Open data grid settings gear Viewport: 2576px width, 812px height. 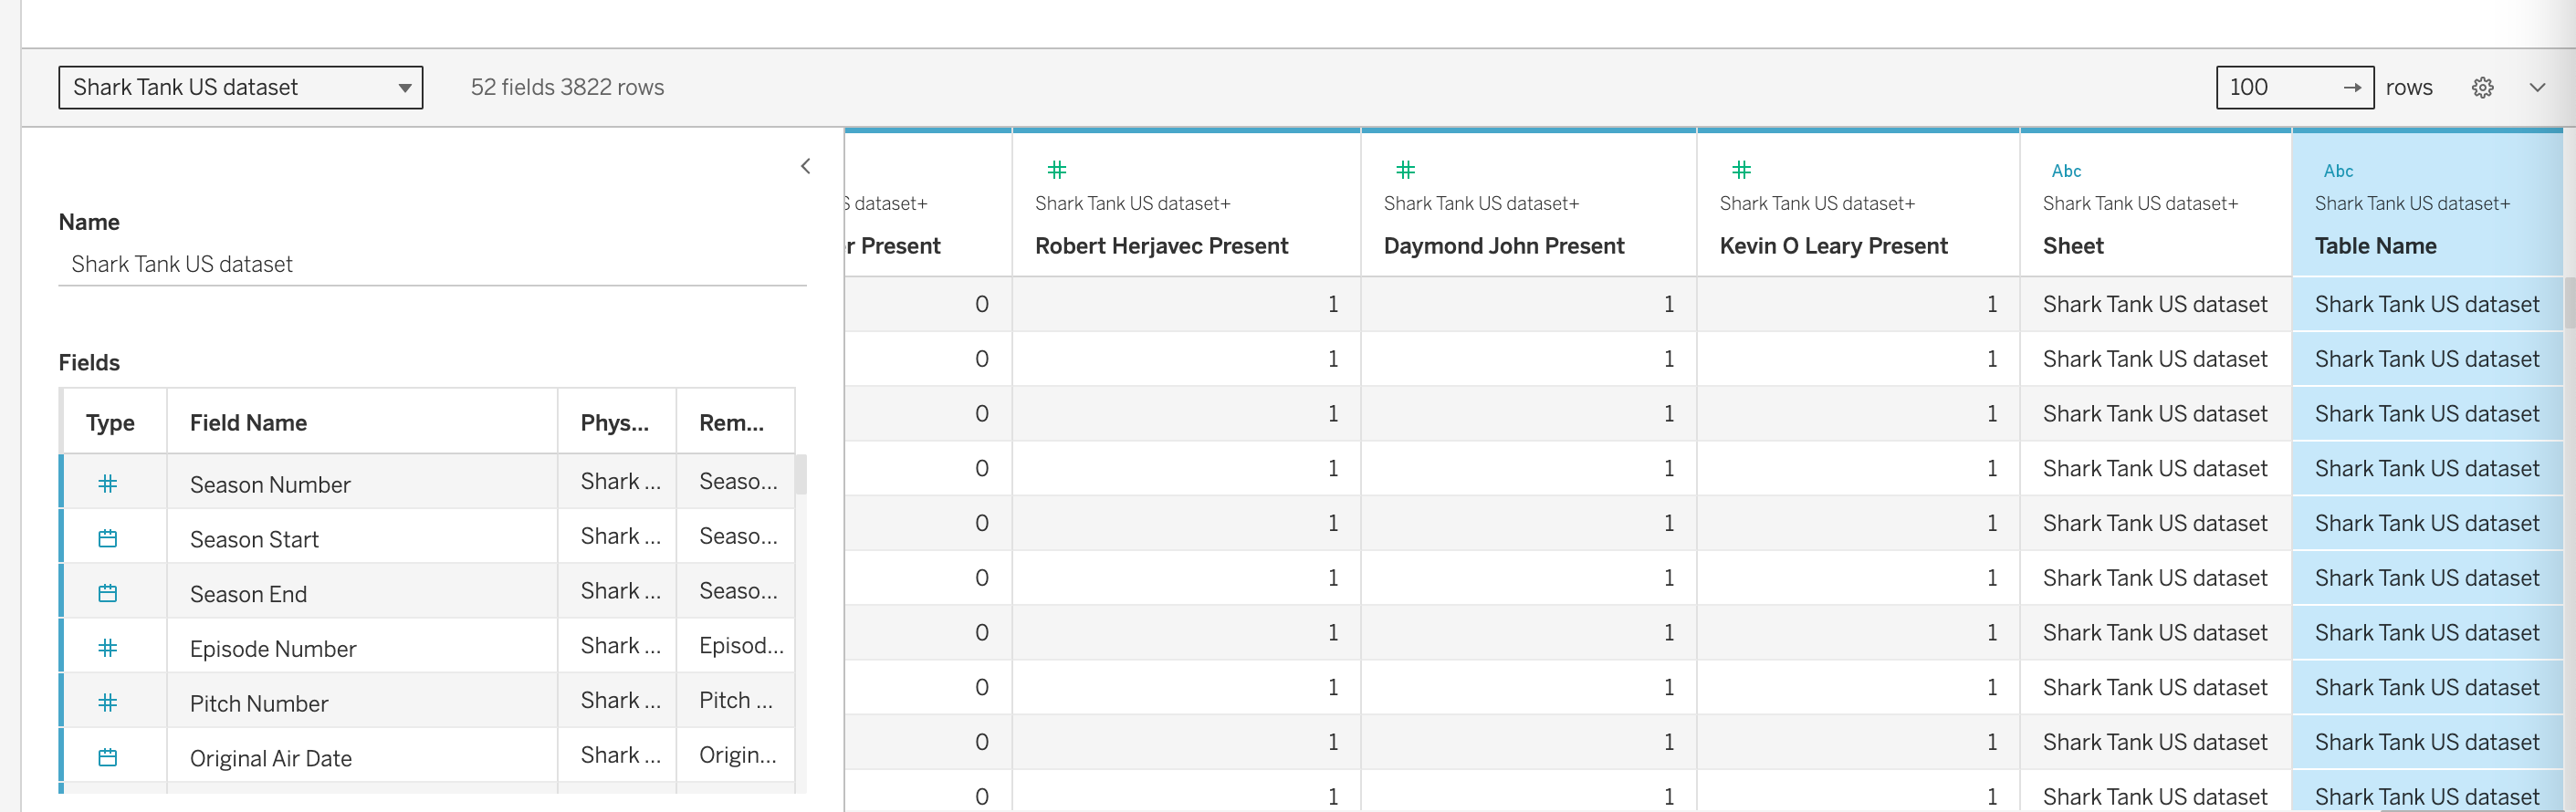(2482, 88)
